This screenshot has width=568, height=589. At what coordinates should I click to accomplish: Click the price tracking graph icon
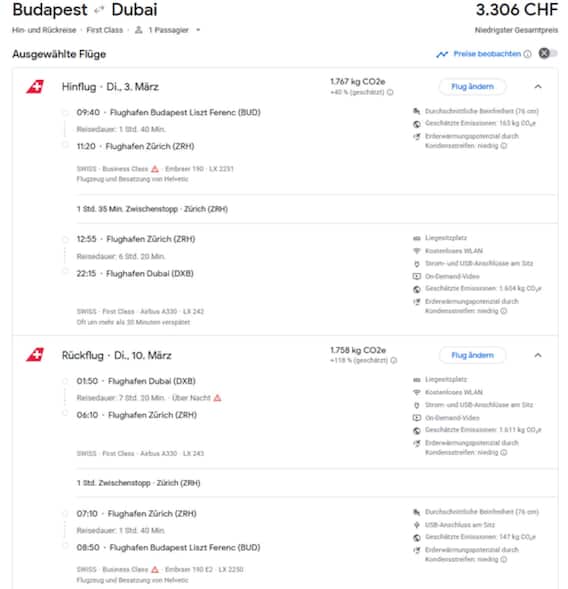(442, 54)
